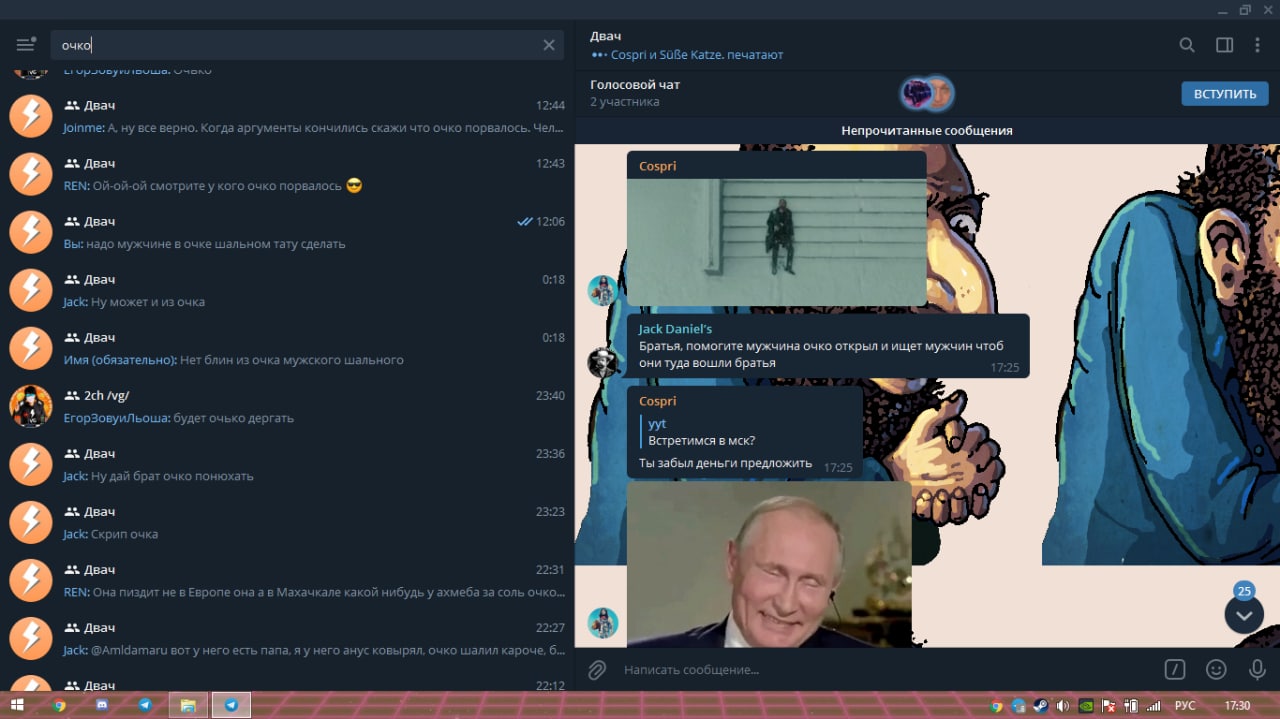
Task: Open Jack Daniel's avatar in chat
Action: pos(603,362)
